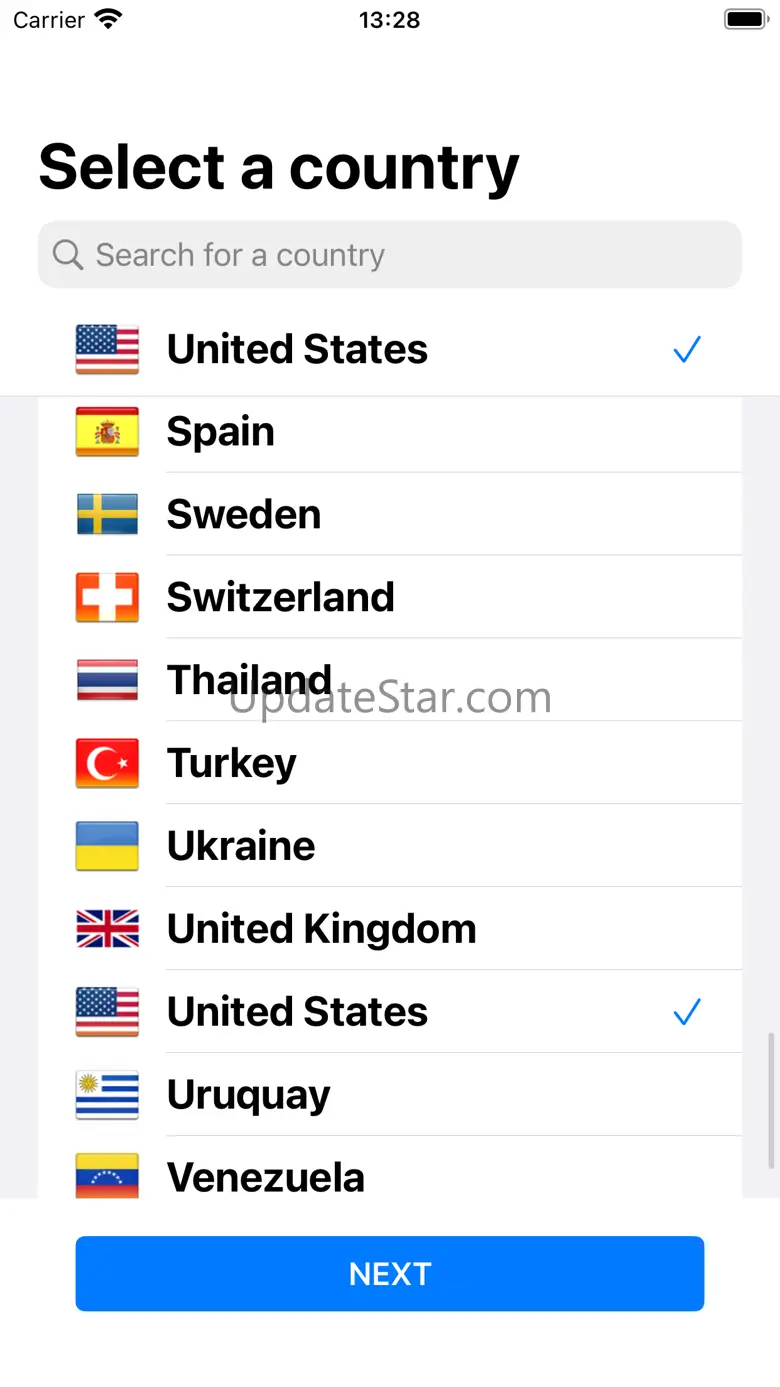This screenshot has width=780, height=1387.
Task: Pick Switzerland from the countries
Action: [280, 597]
